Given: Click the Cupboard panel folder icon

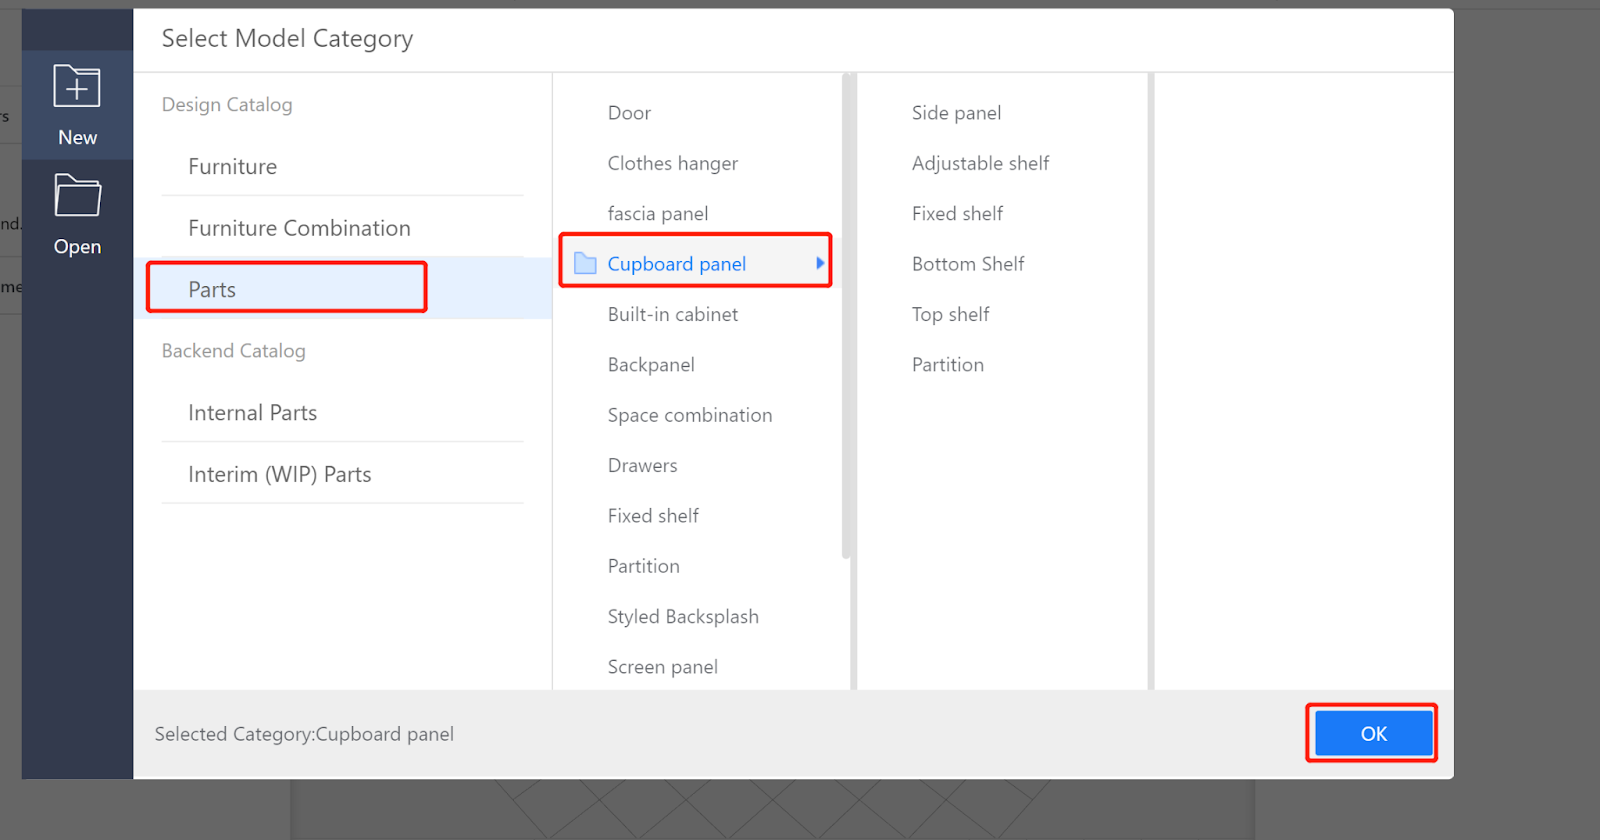Looking at the screenshot, I should point(585,264).
